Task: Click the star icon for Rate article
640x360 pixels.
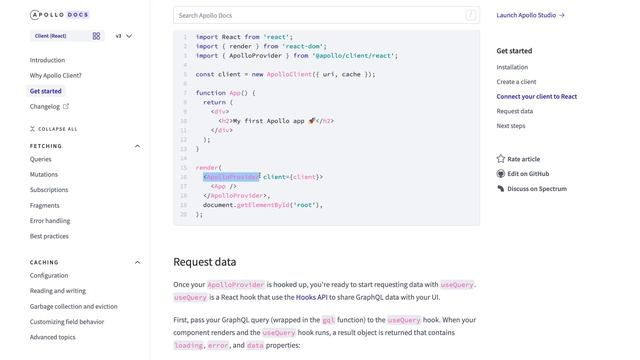Action: [x=501, y=159]
